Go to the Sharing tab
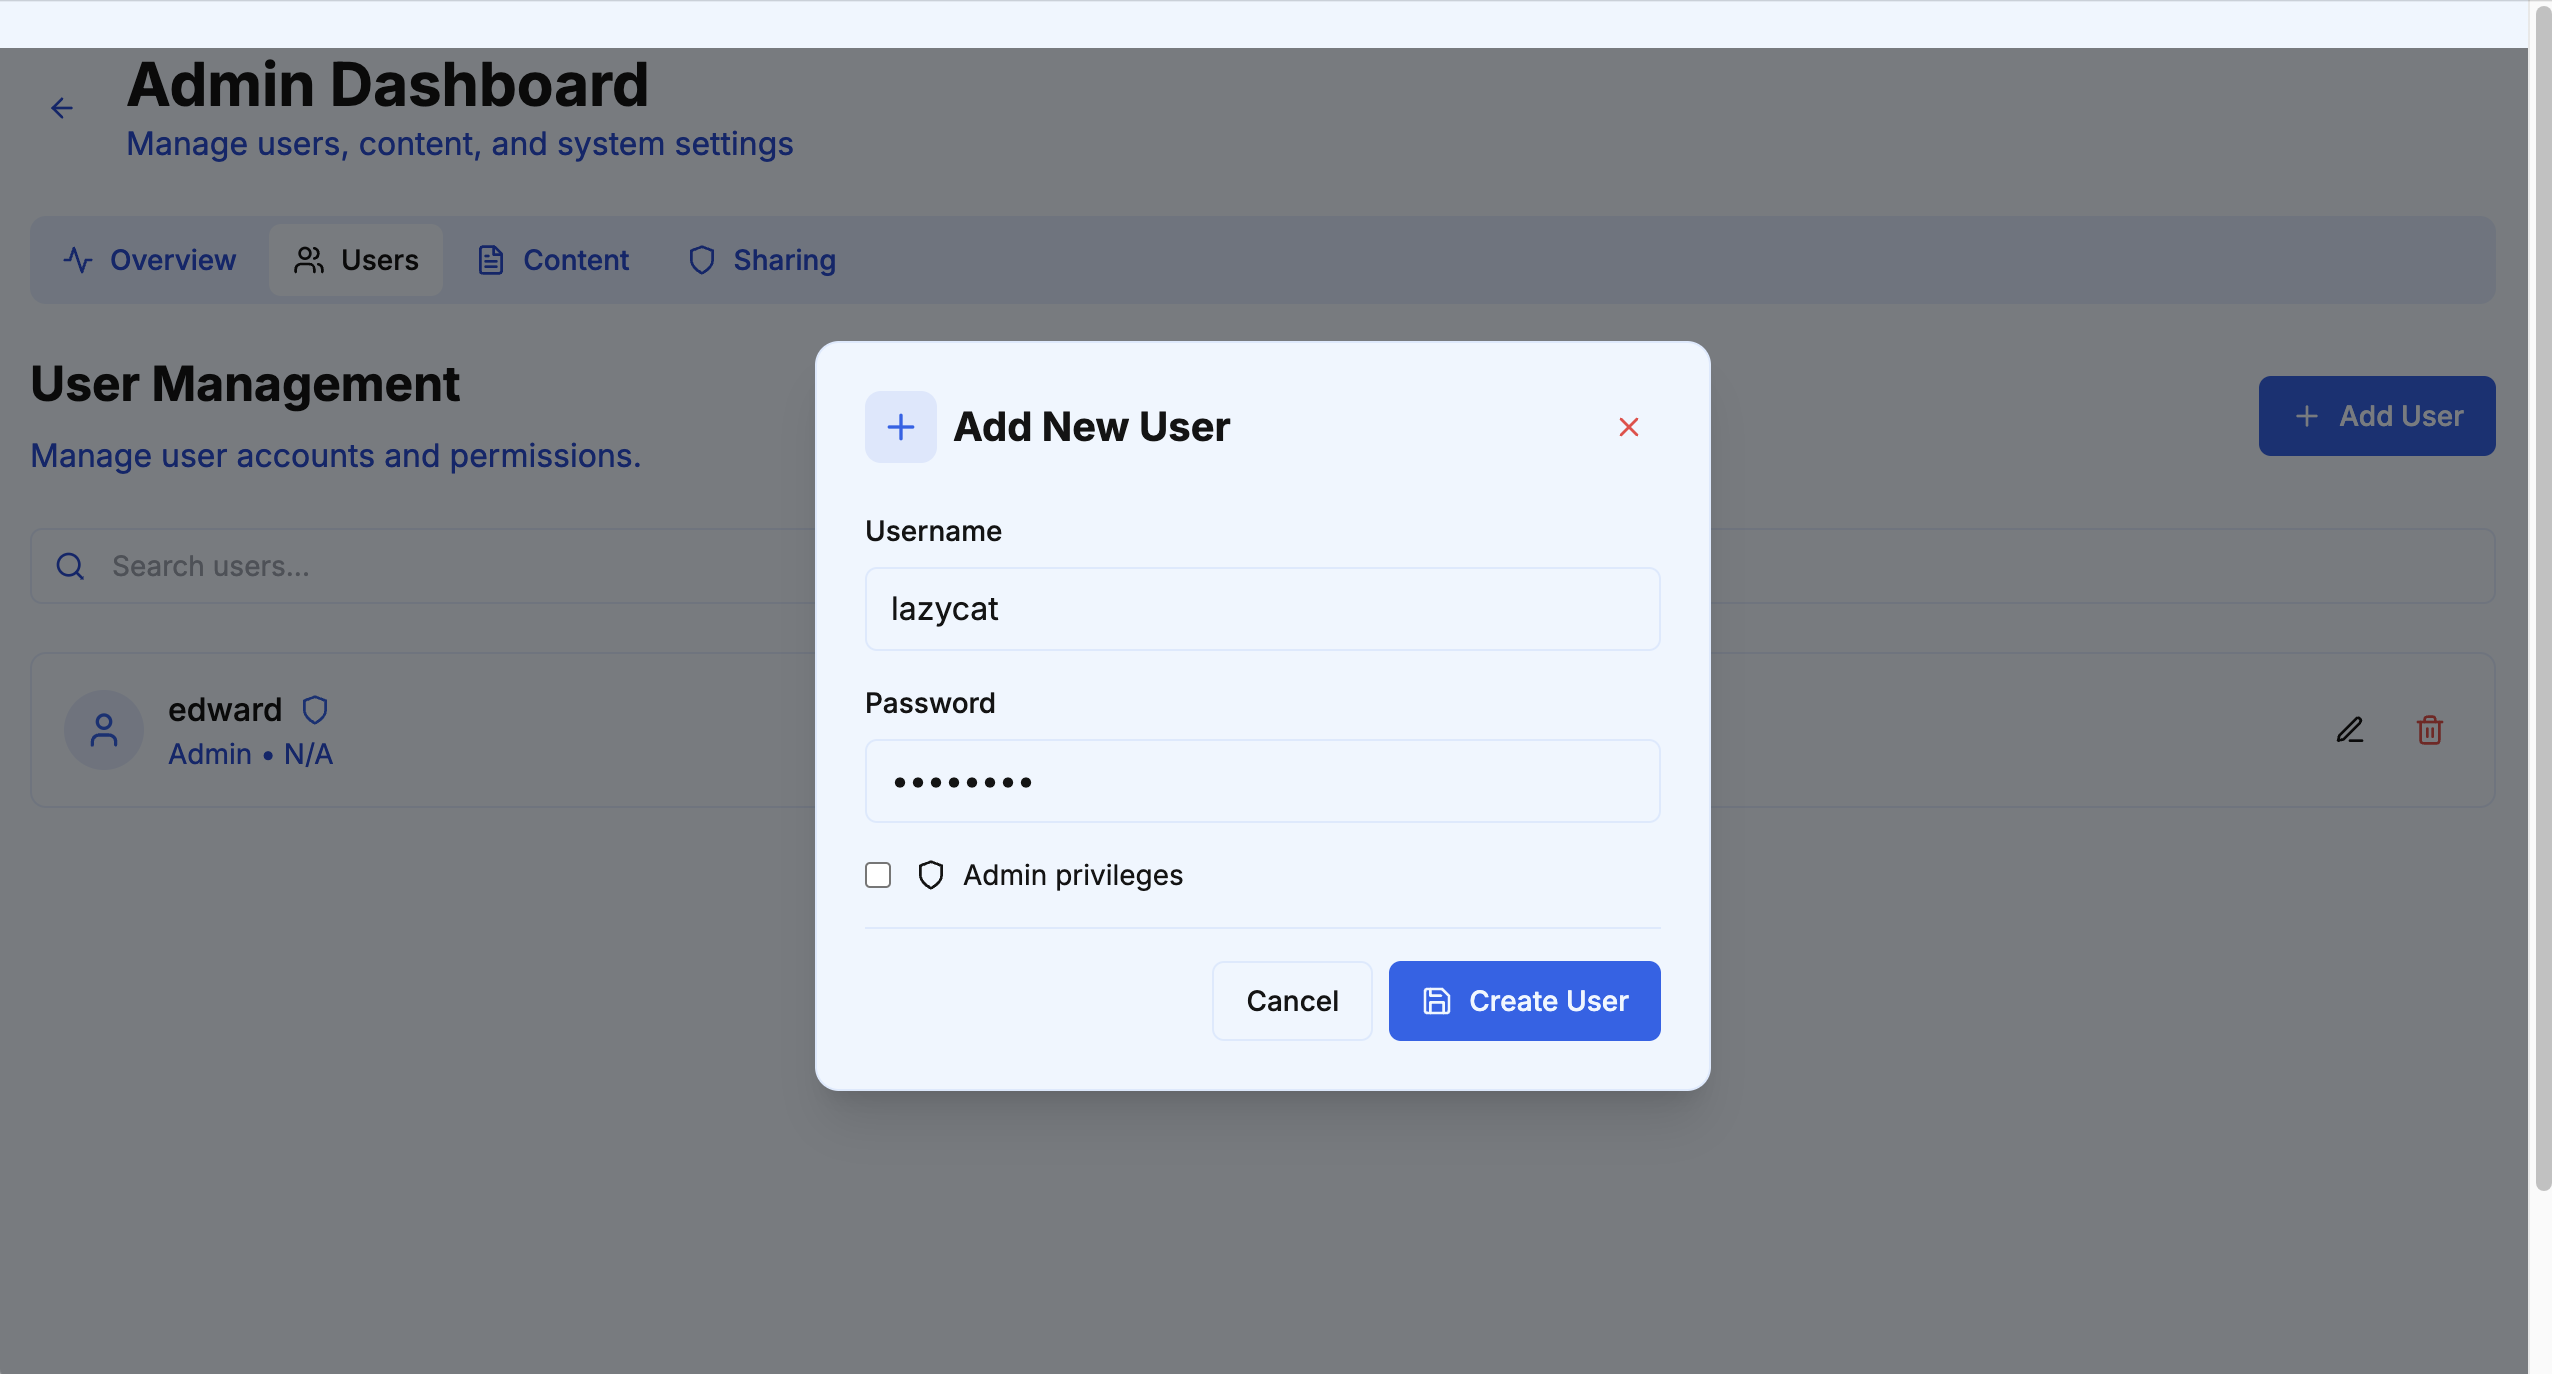The image size is (2552, 1374). click(x=762, y=260)
